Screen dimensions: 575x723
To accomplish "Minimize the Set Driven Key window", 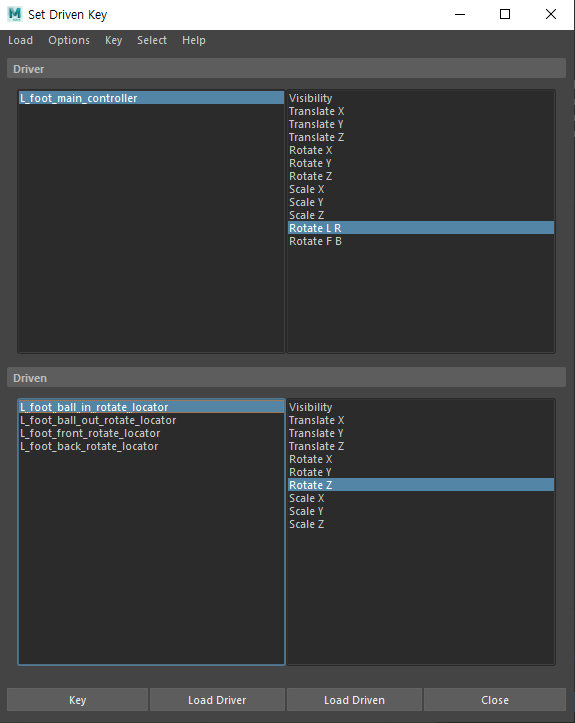I will click(460, 14).
